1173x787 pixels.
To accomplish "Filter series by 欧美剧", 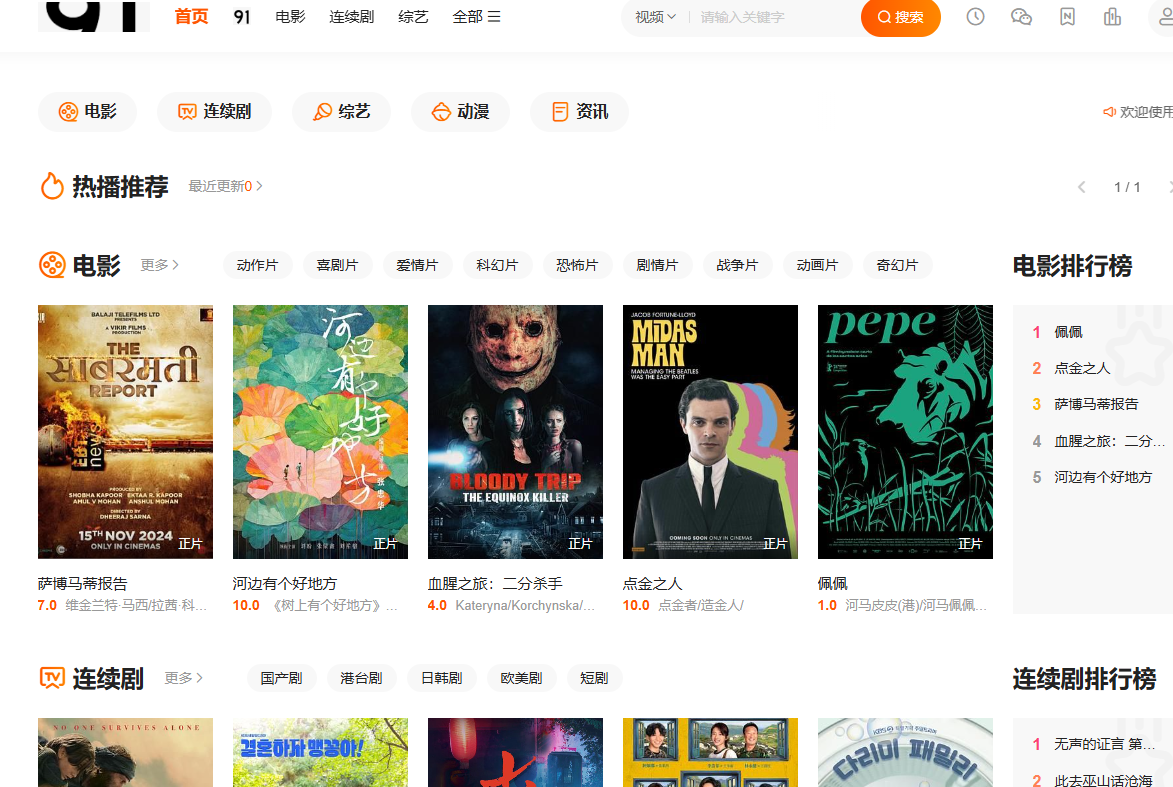I will pyautogui.click(x=521, y=679).
